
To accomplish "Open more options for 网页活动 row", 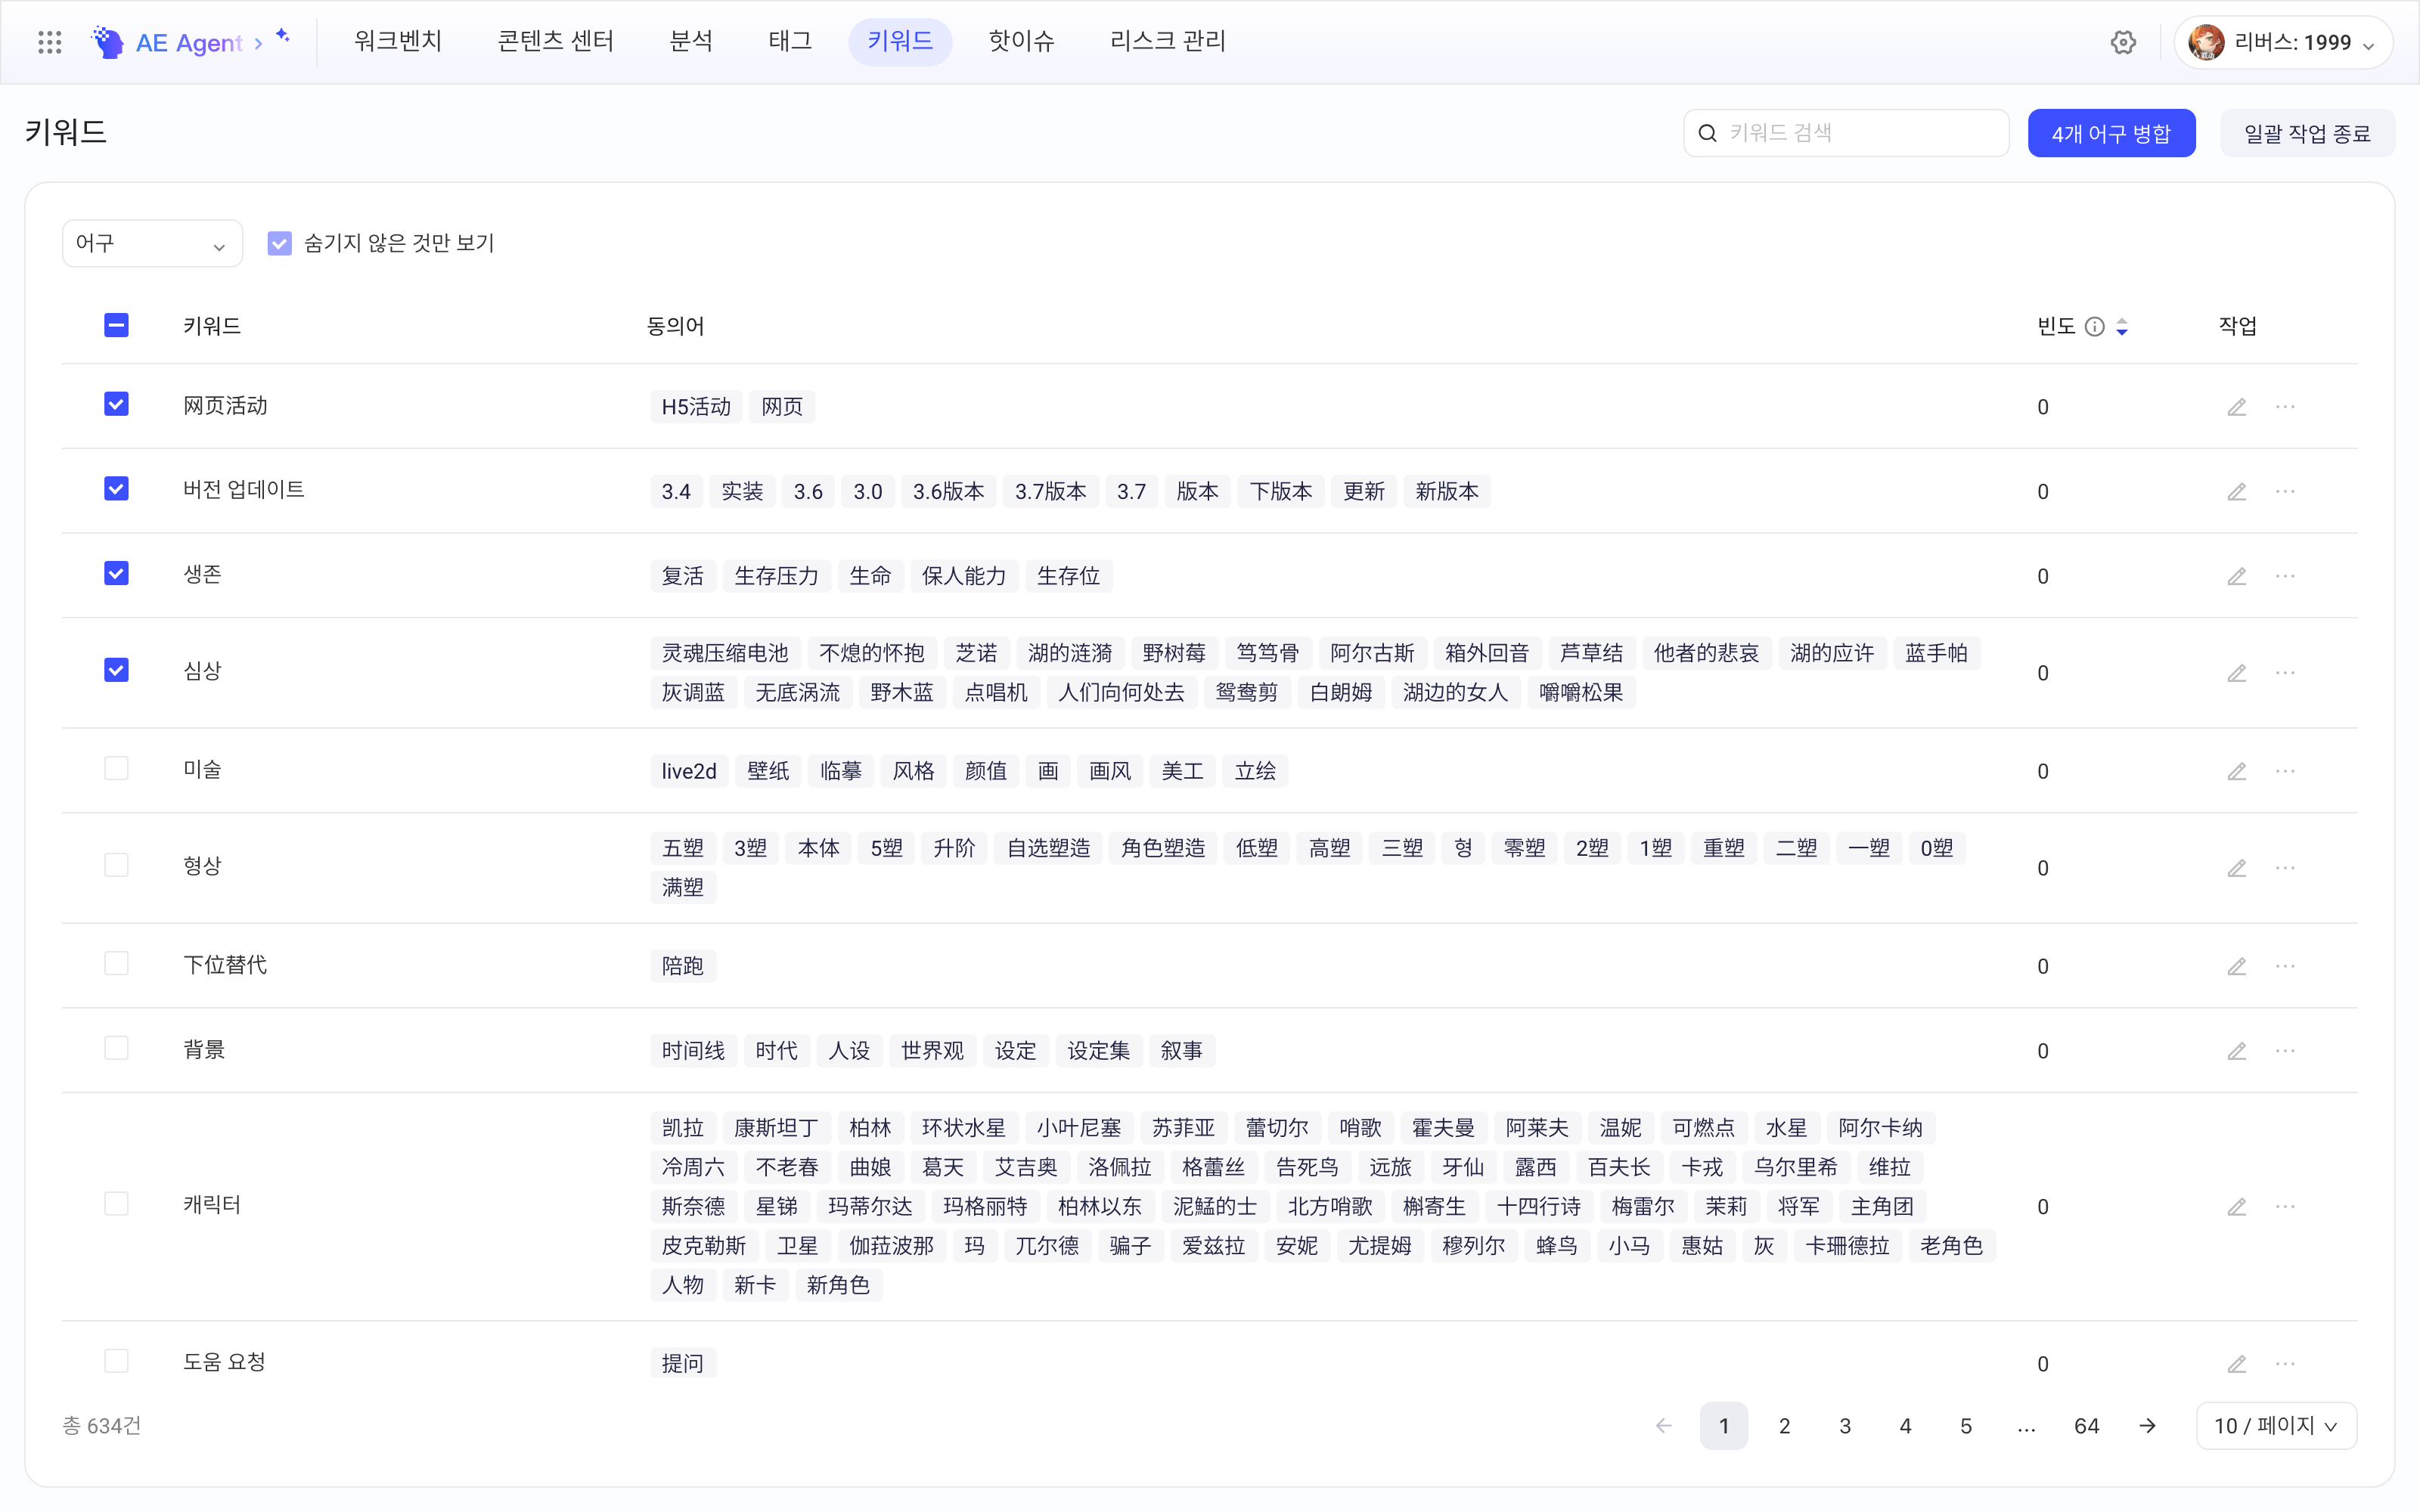I will click(x=2285, y=407).
